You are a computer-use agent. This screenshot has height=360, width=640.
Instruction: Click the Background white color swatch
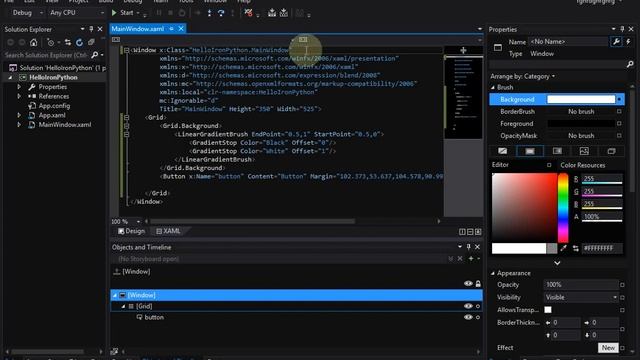[x=581, y=99]
